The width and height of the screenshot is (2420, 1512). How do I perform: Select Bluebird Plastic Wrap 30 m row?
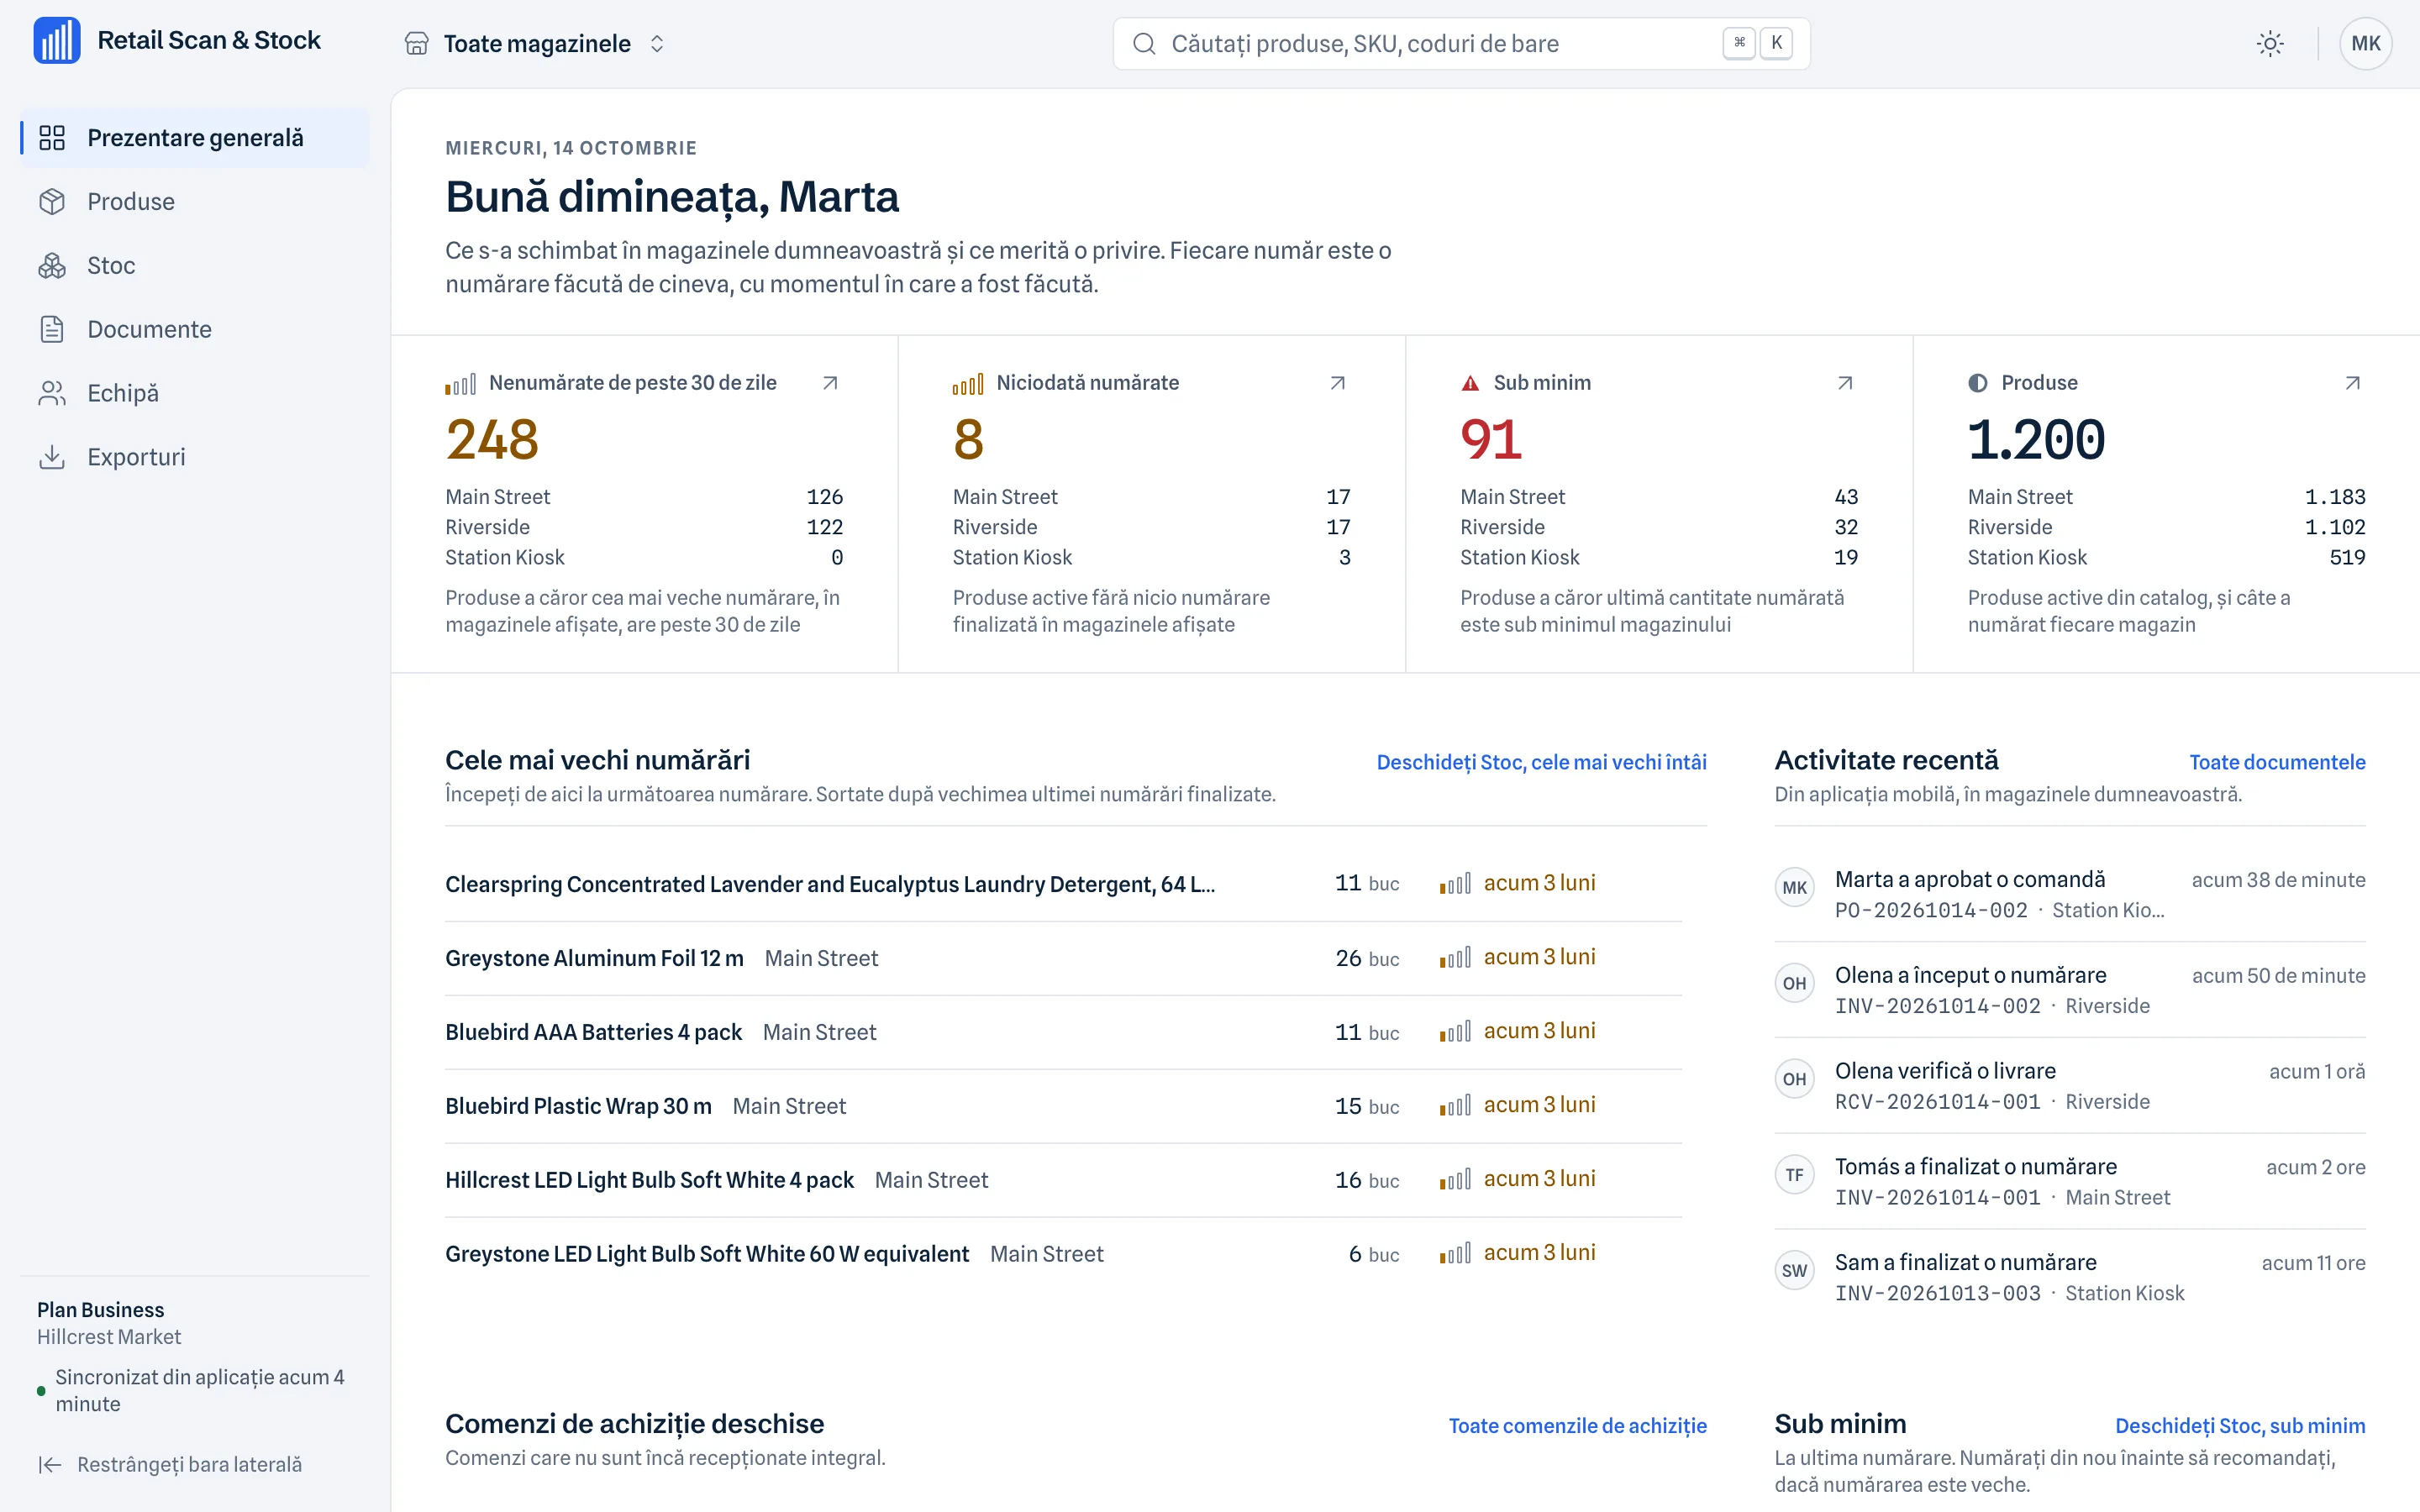coord(1063,1106)
